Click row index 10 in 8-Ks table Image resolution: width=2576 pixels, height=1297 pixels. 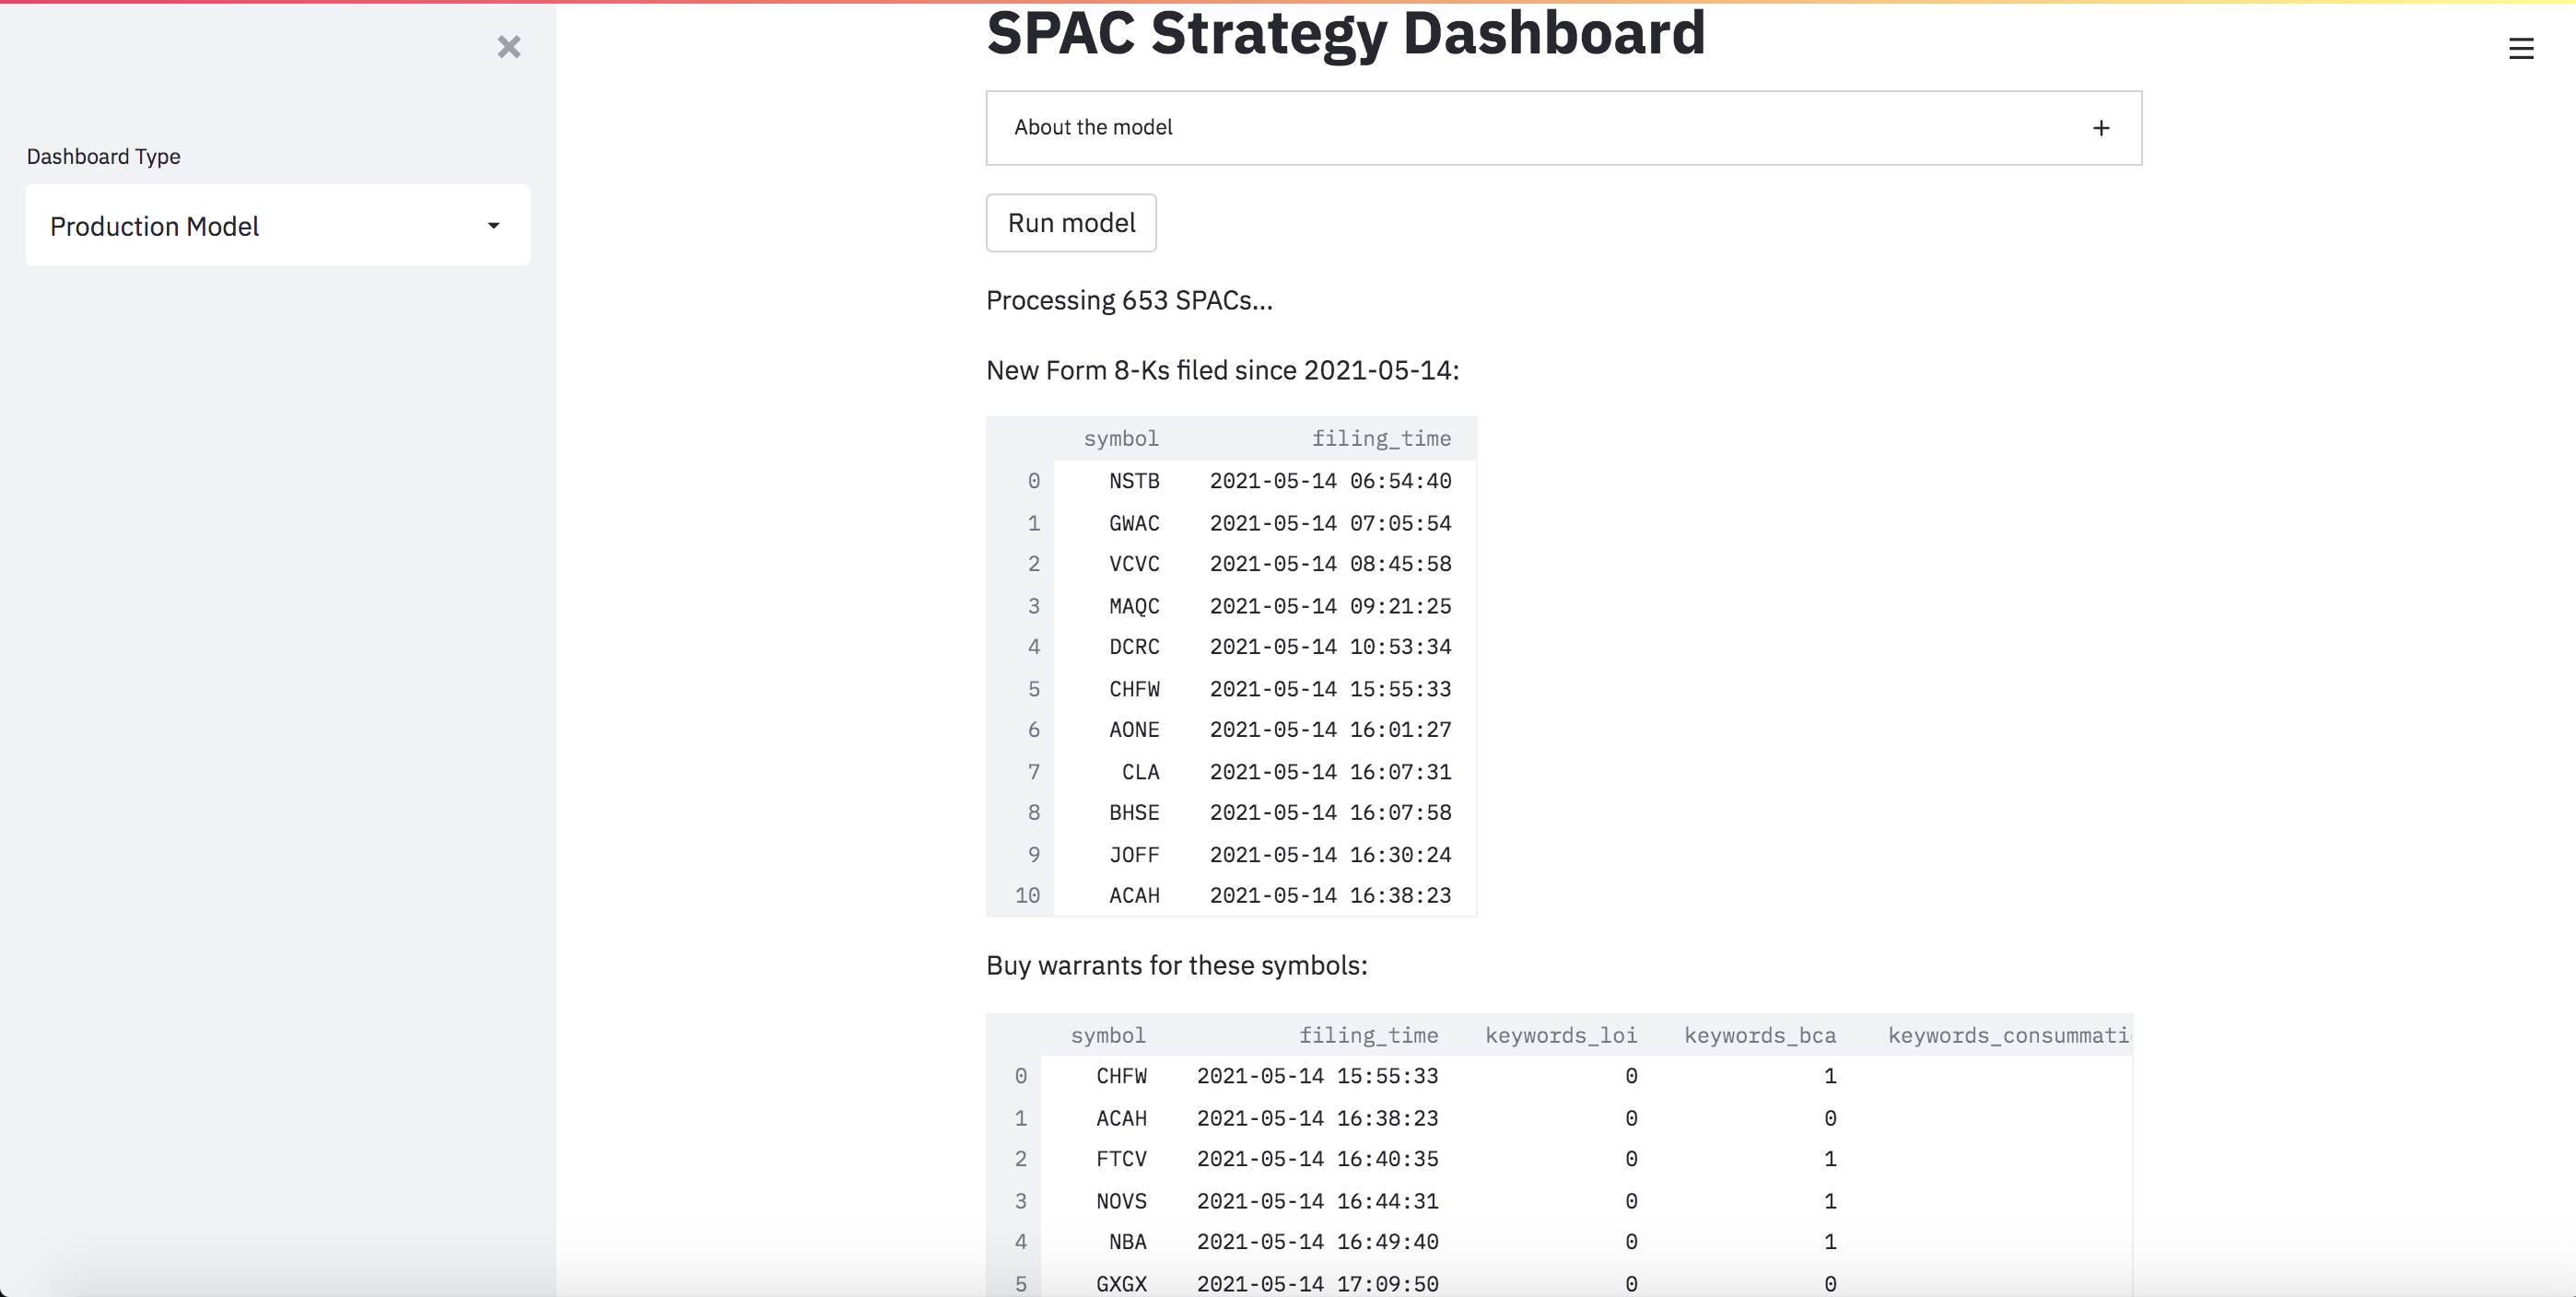pos(1027,896)
